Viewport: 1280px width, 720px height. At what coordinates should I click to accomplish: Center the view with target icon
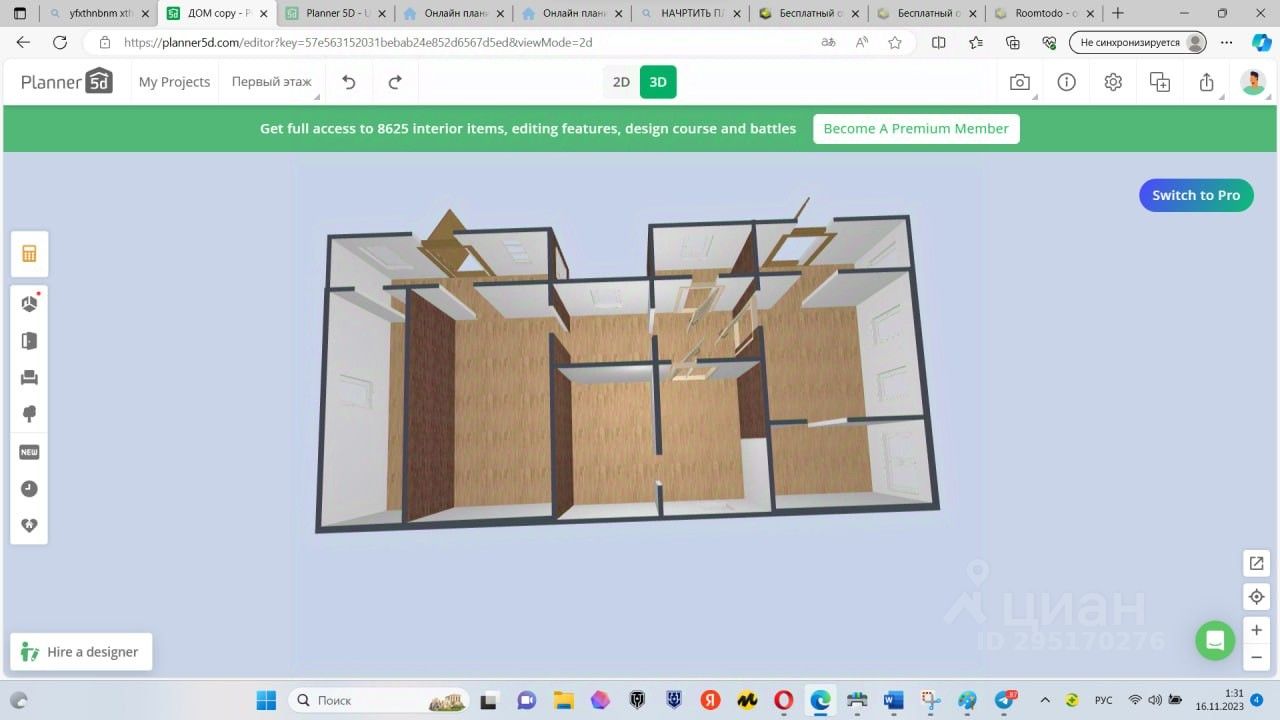coord(1257,597)
